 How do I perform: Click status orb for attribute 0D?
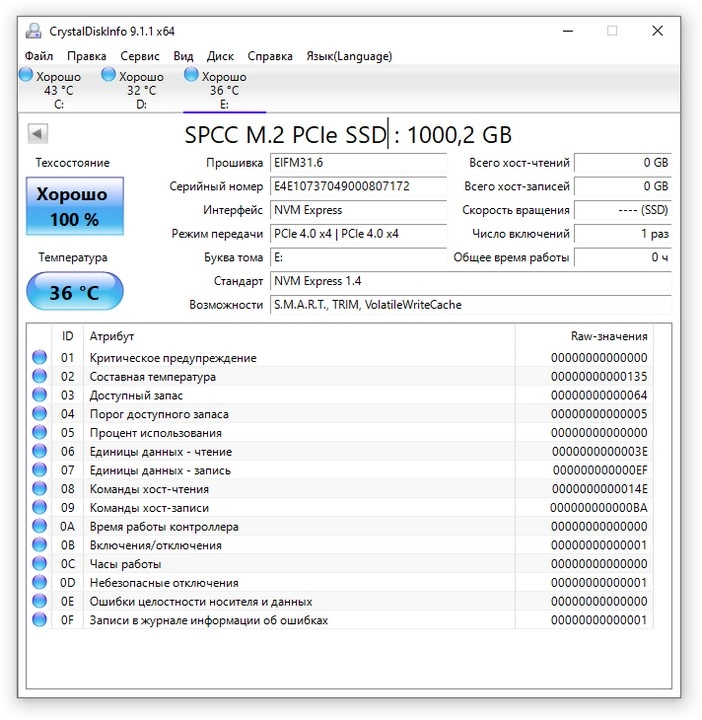[x=39, y=582]
